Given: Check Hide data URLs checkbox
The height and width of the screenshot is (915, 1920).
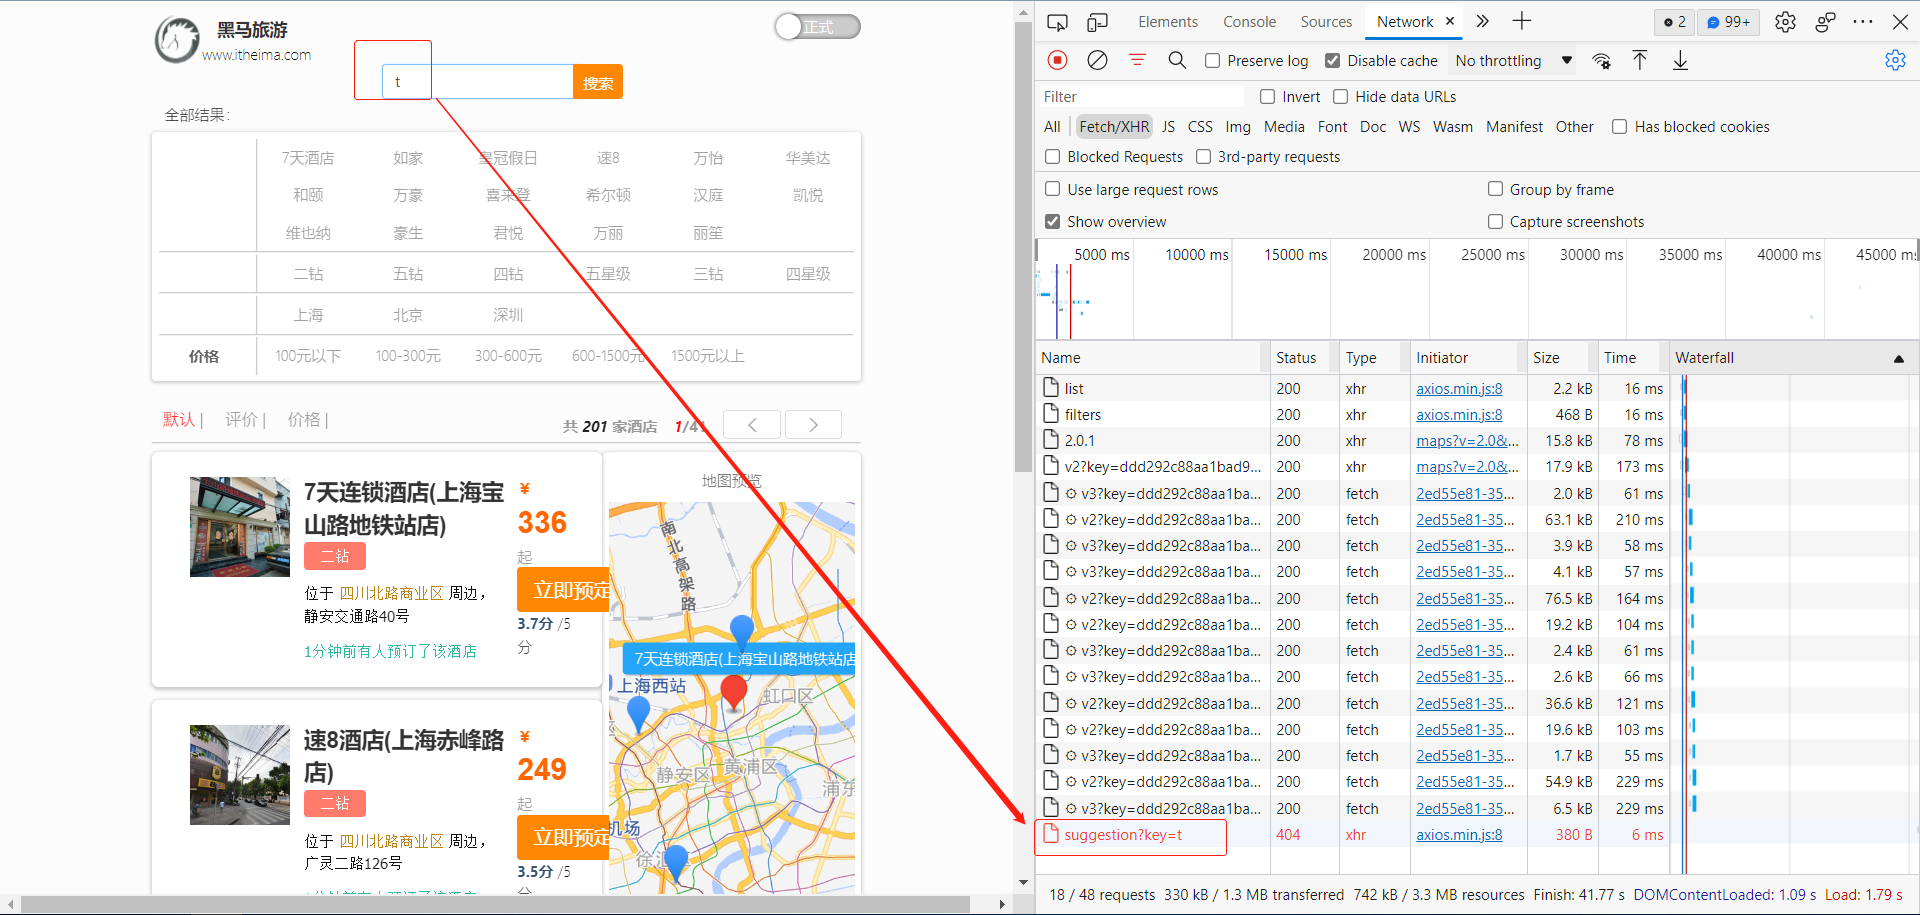Looking at the screenshot, I should (x=1340, y=97).
